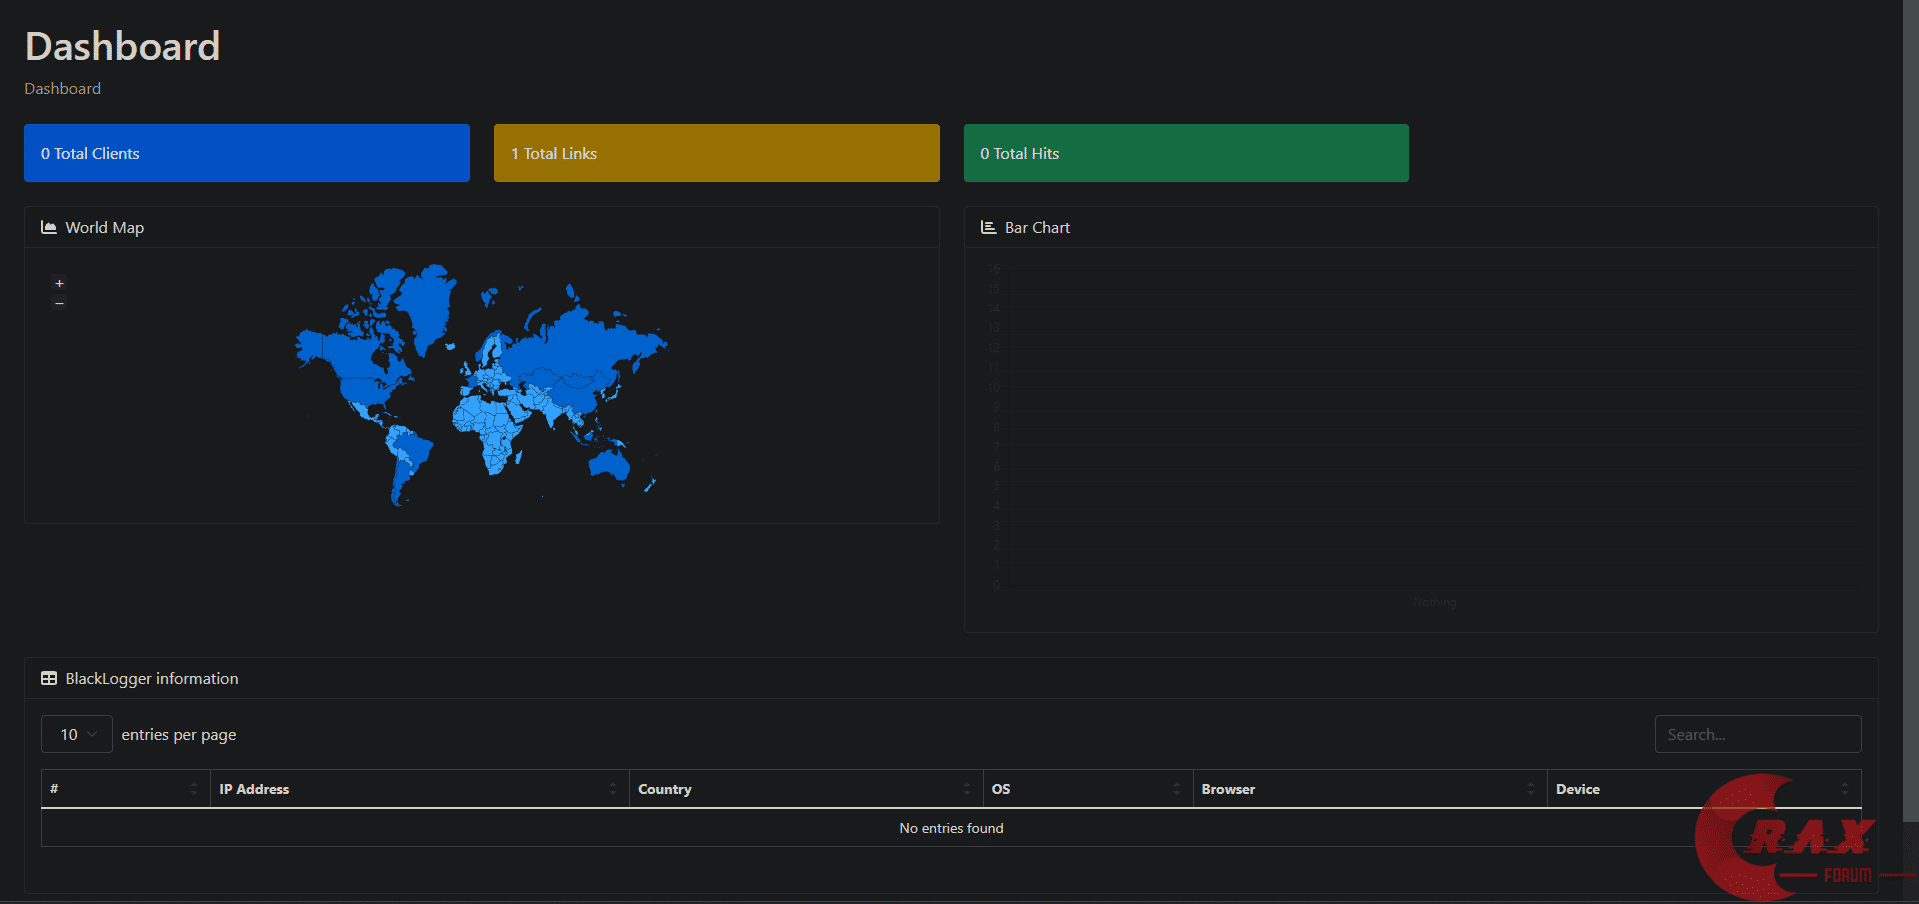Click the Bar Chart panel icon
Image resolution: width=1919 pixels, height=904 pixels.
(988, 228)
